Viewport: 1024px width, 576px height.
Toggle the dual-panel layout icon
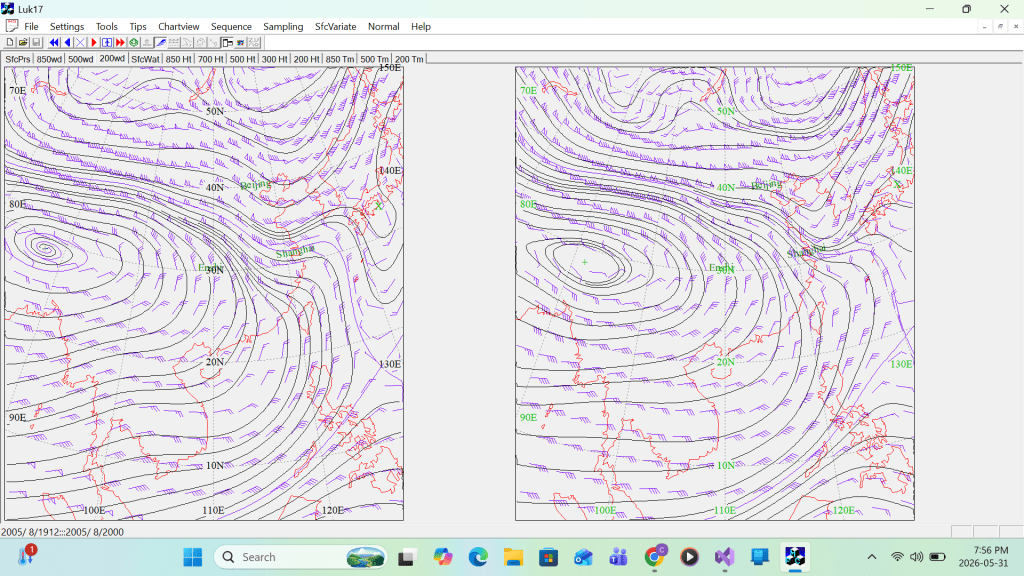point(227,42)
